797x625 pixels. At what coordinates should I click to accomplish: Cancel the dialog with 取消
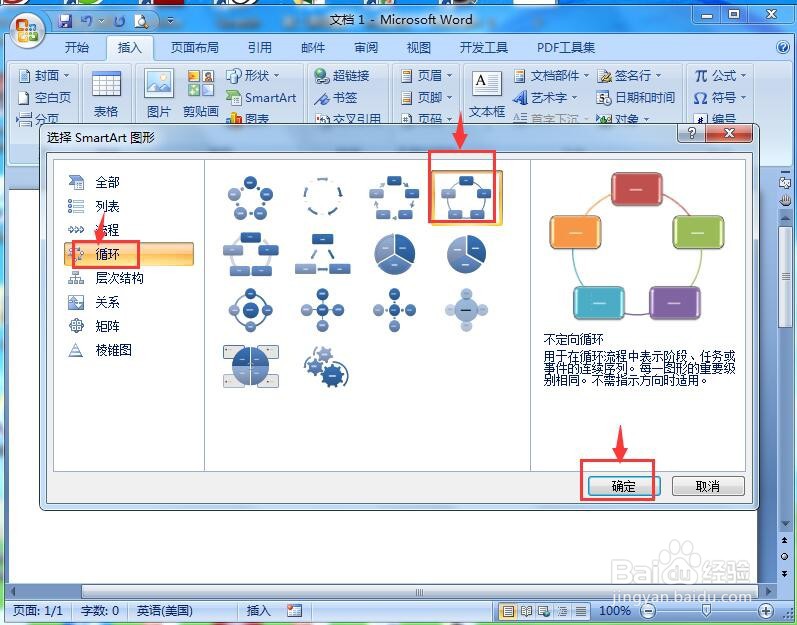708,486
